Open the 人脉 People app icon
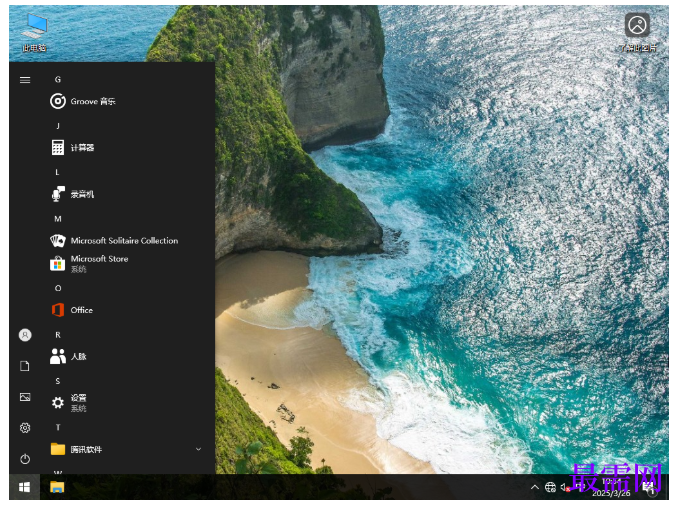This screenshot has height=509, width=681. tap(58, 356)
